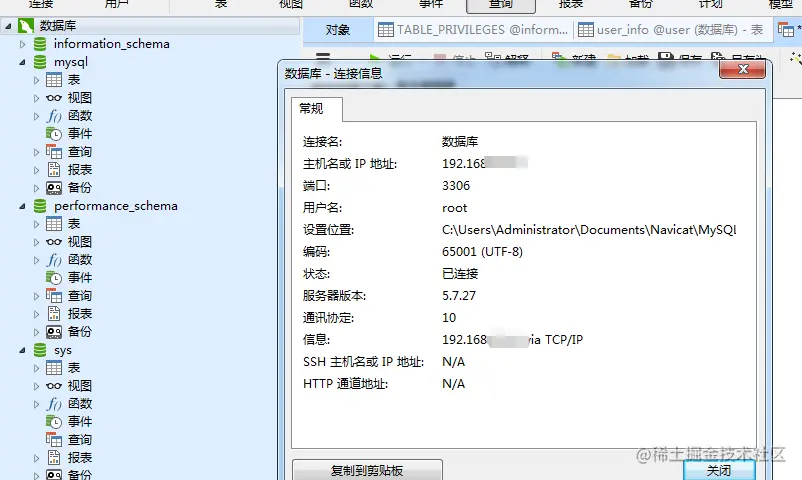Image resolution: width=802 pixels, height=480 pixels.
Task: Open the 表 tables icon under performance_schema
Action: pos(54,224)
